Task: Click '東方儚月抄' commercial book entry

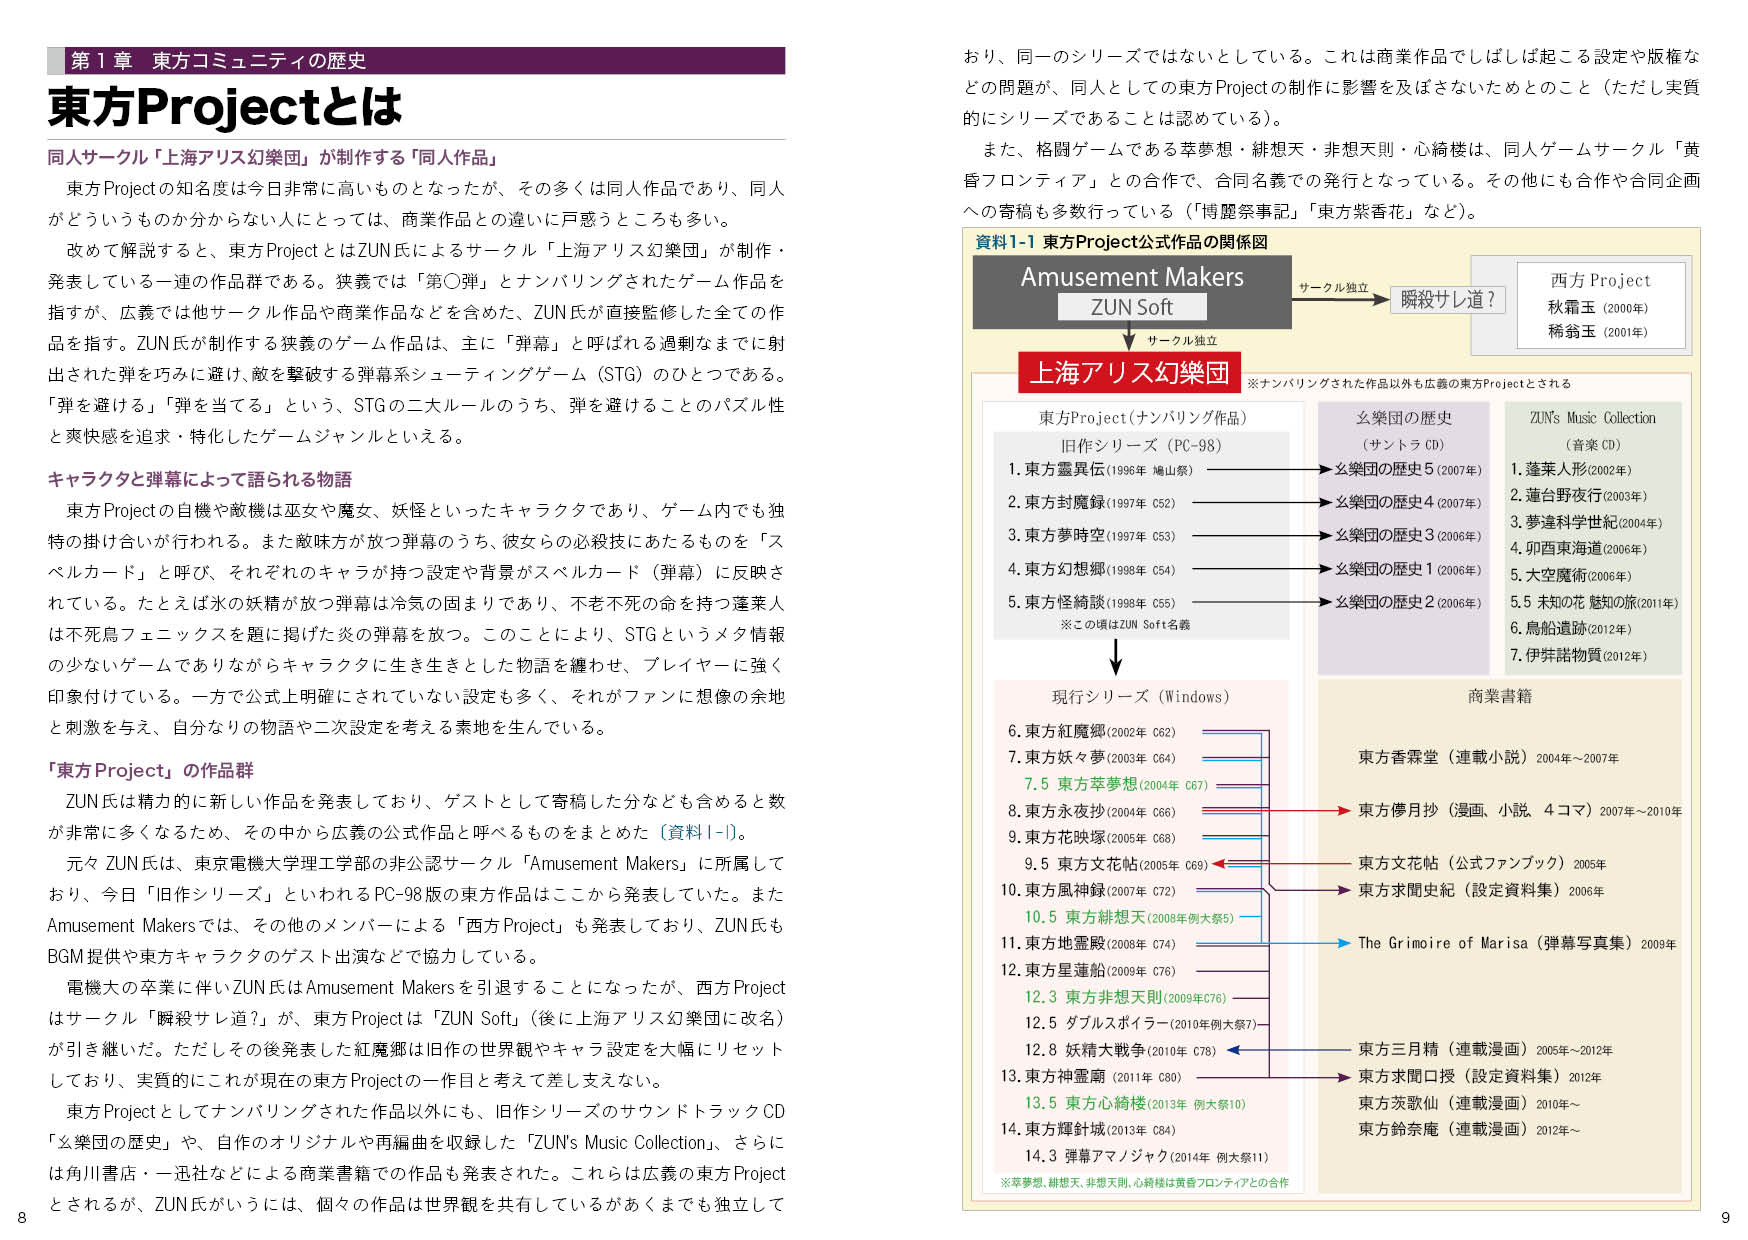Action: coord(1519,811)
